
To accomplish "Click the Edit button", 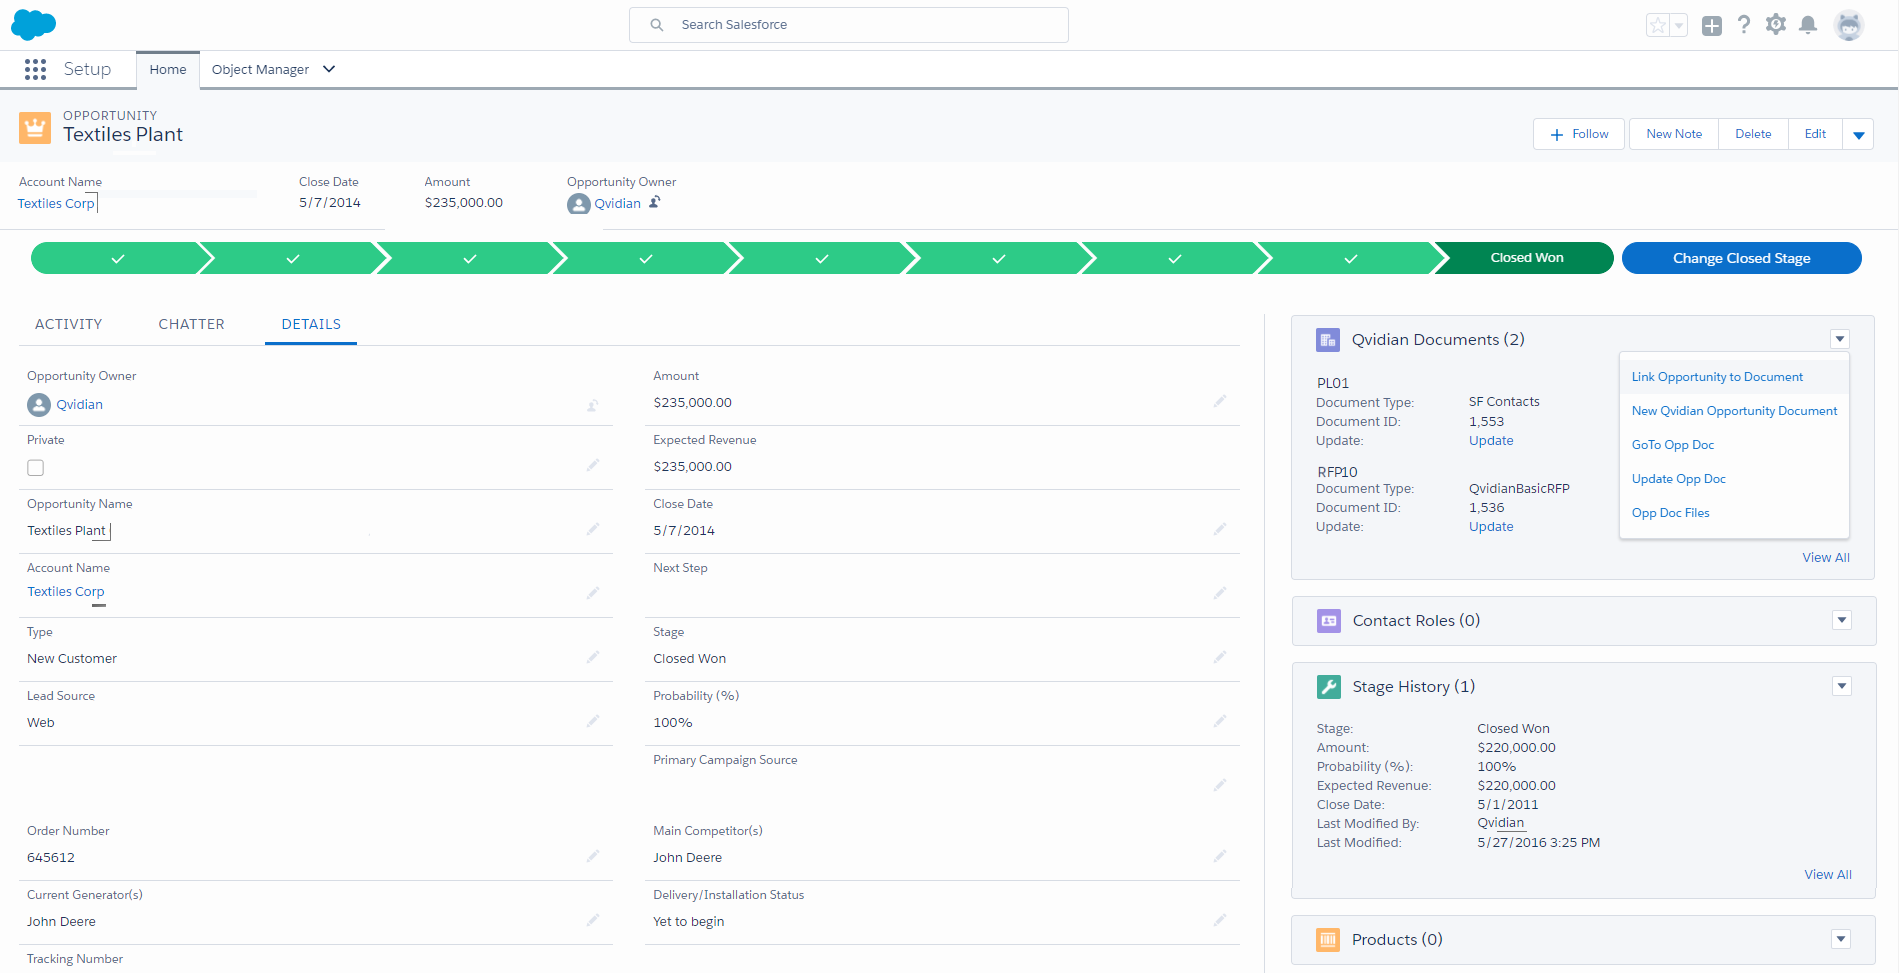I will (1815, 134).
